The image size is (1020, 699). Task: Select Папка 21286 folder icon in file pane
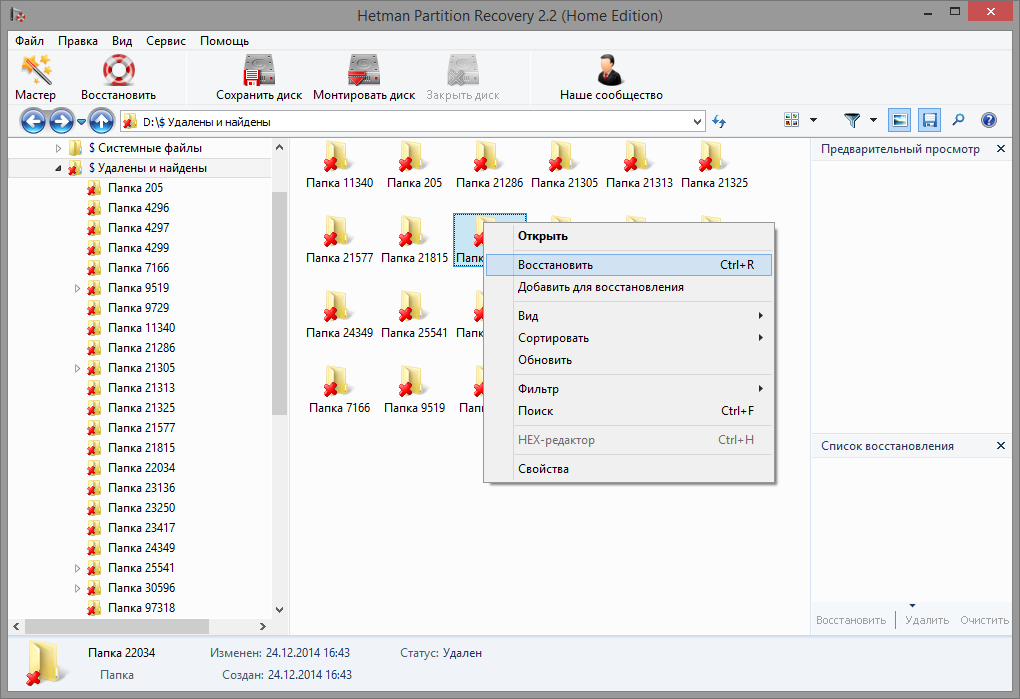click(x=487, y=156)
